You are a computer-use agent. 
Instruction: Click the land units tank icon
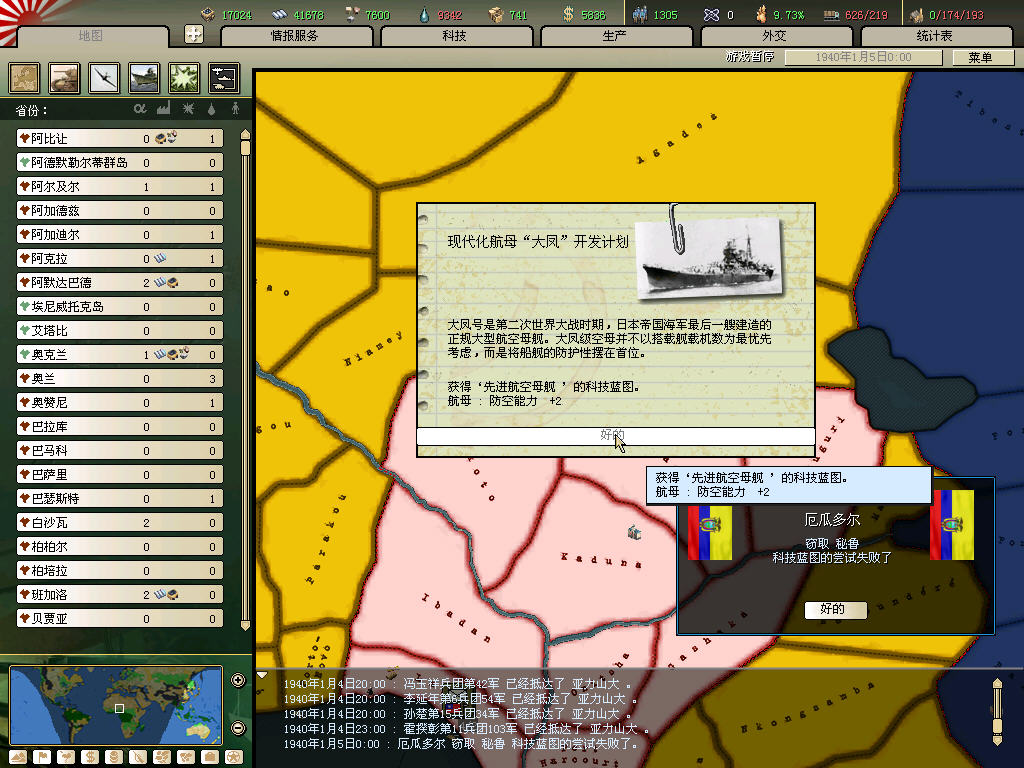[x=64, y=78]
